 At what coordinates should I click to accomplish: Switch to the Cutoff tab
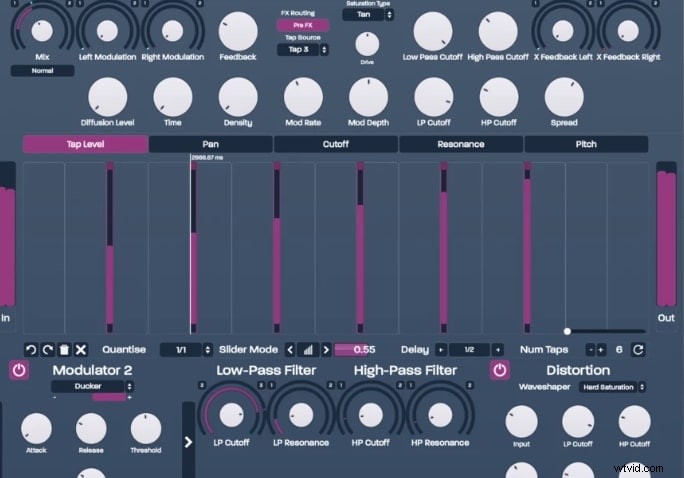point(336,144)
